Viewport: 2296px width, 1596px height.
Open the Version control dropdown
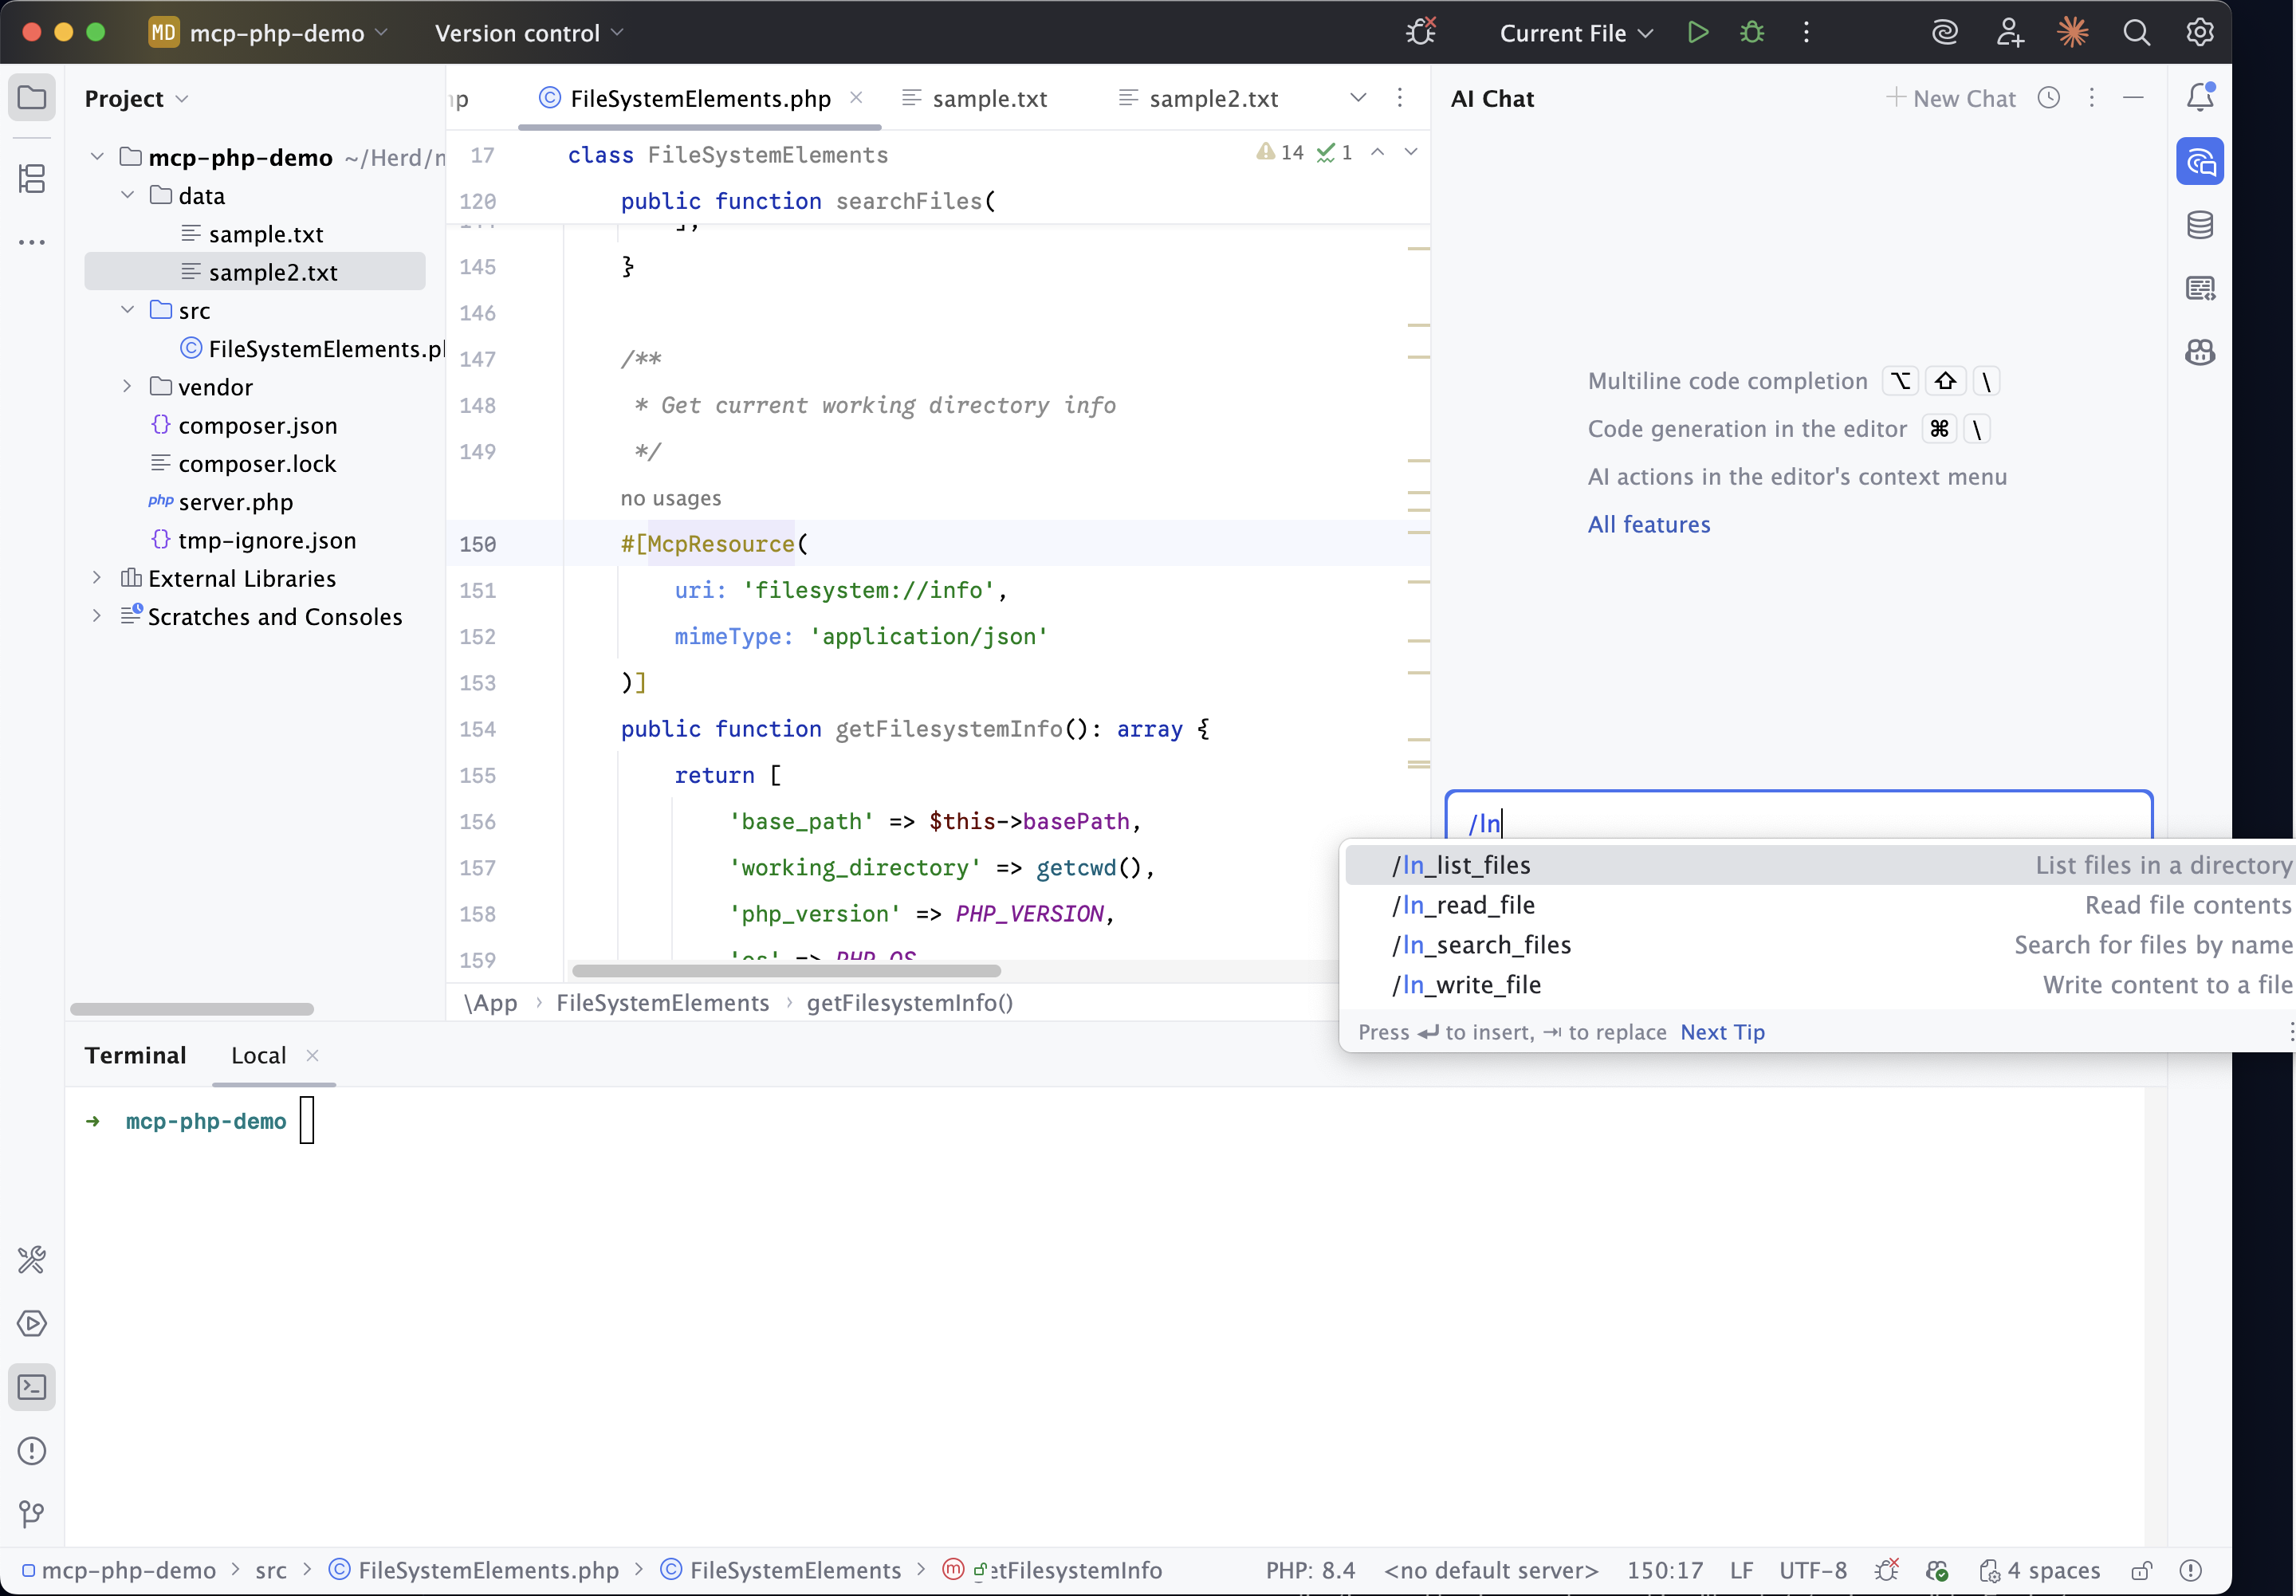coord(529,33)
